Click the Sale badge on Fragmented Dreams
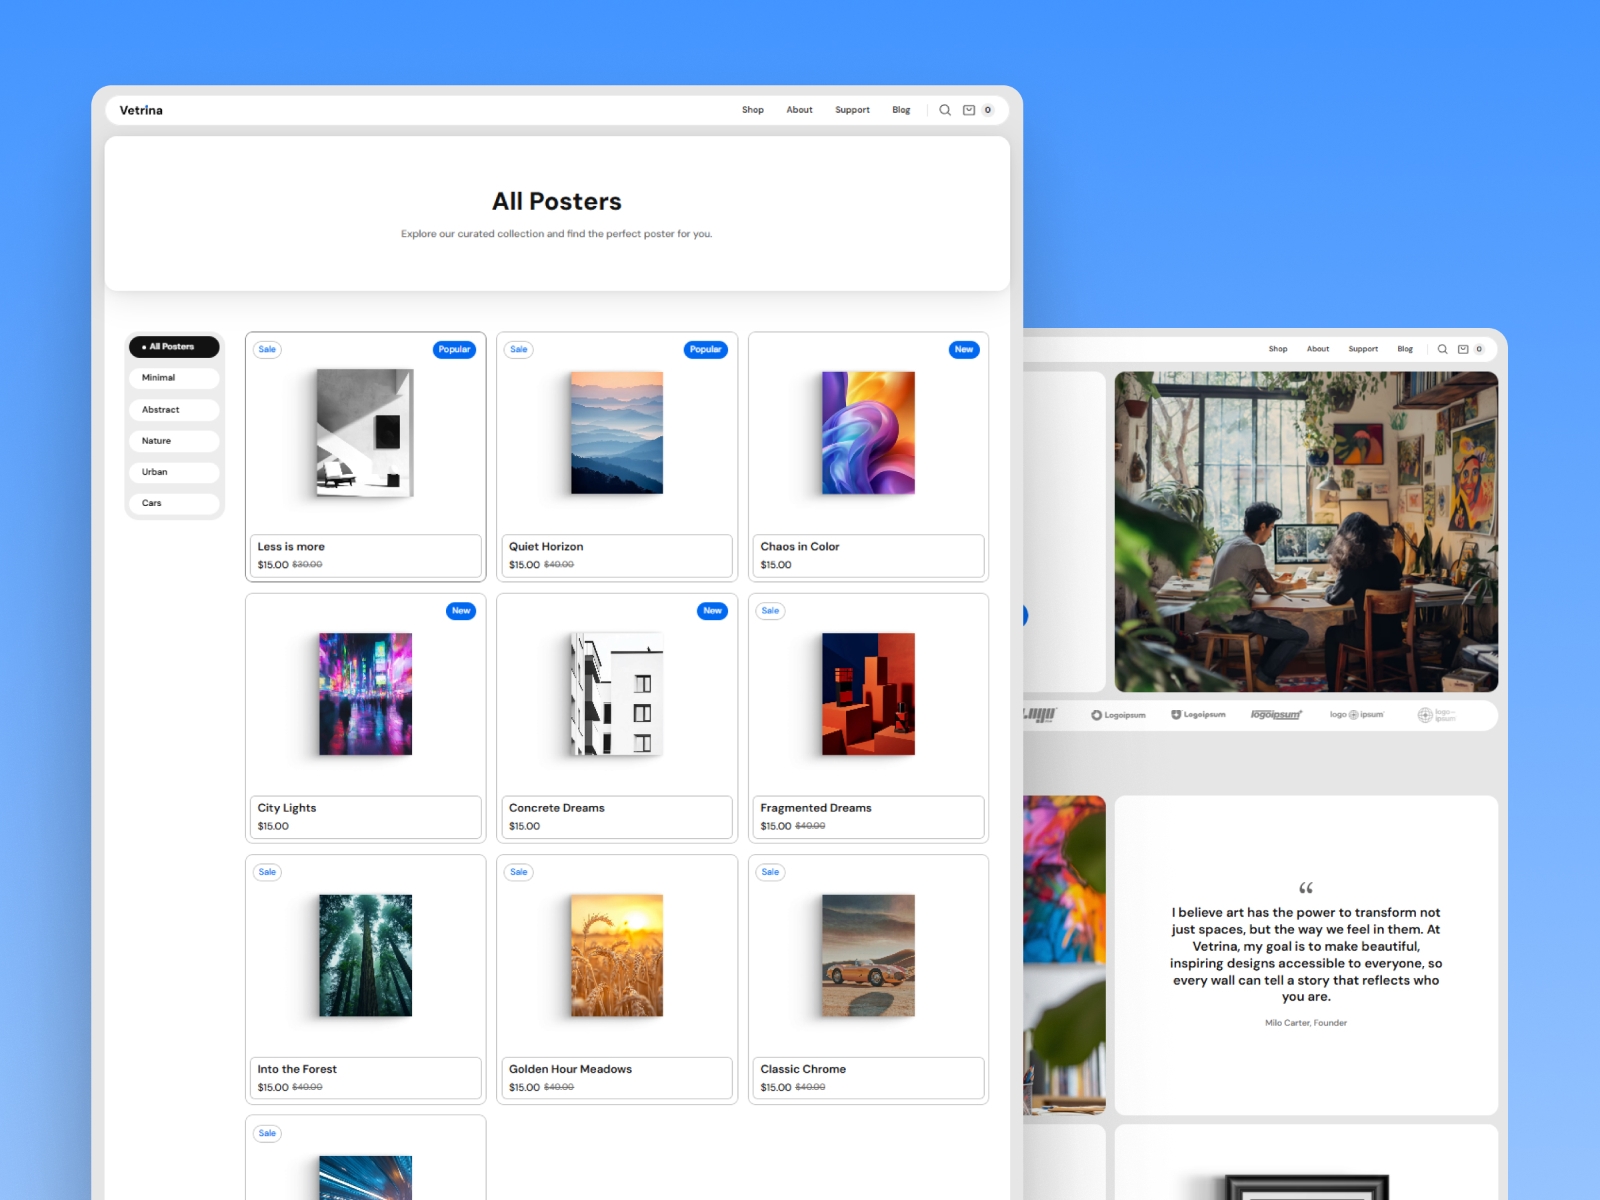 [770, 611]
